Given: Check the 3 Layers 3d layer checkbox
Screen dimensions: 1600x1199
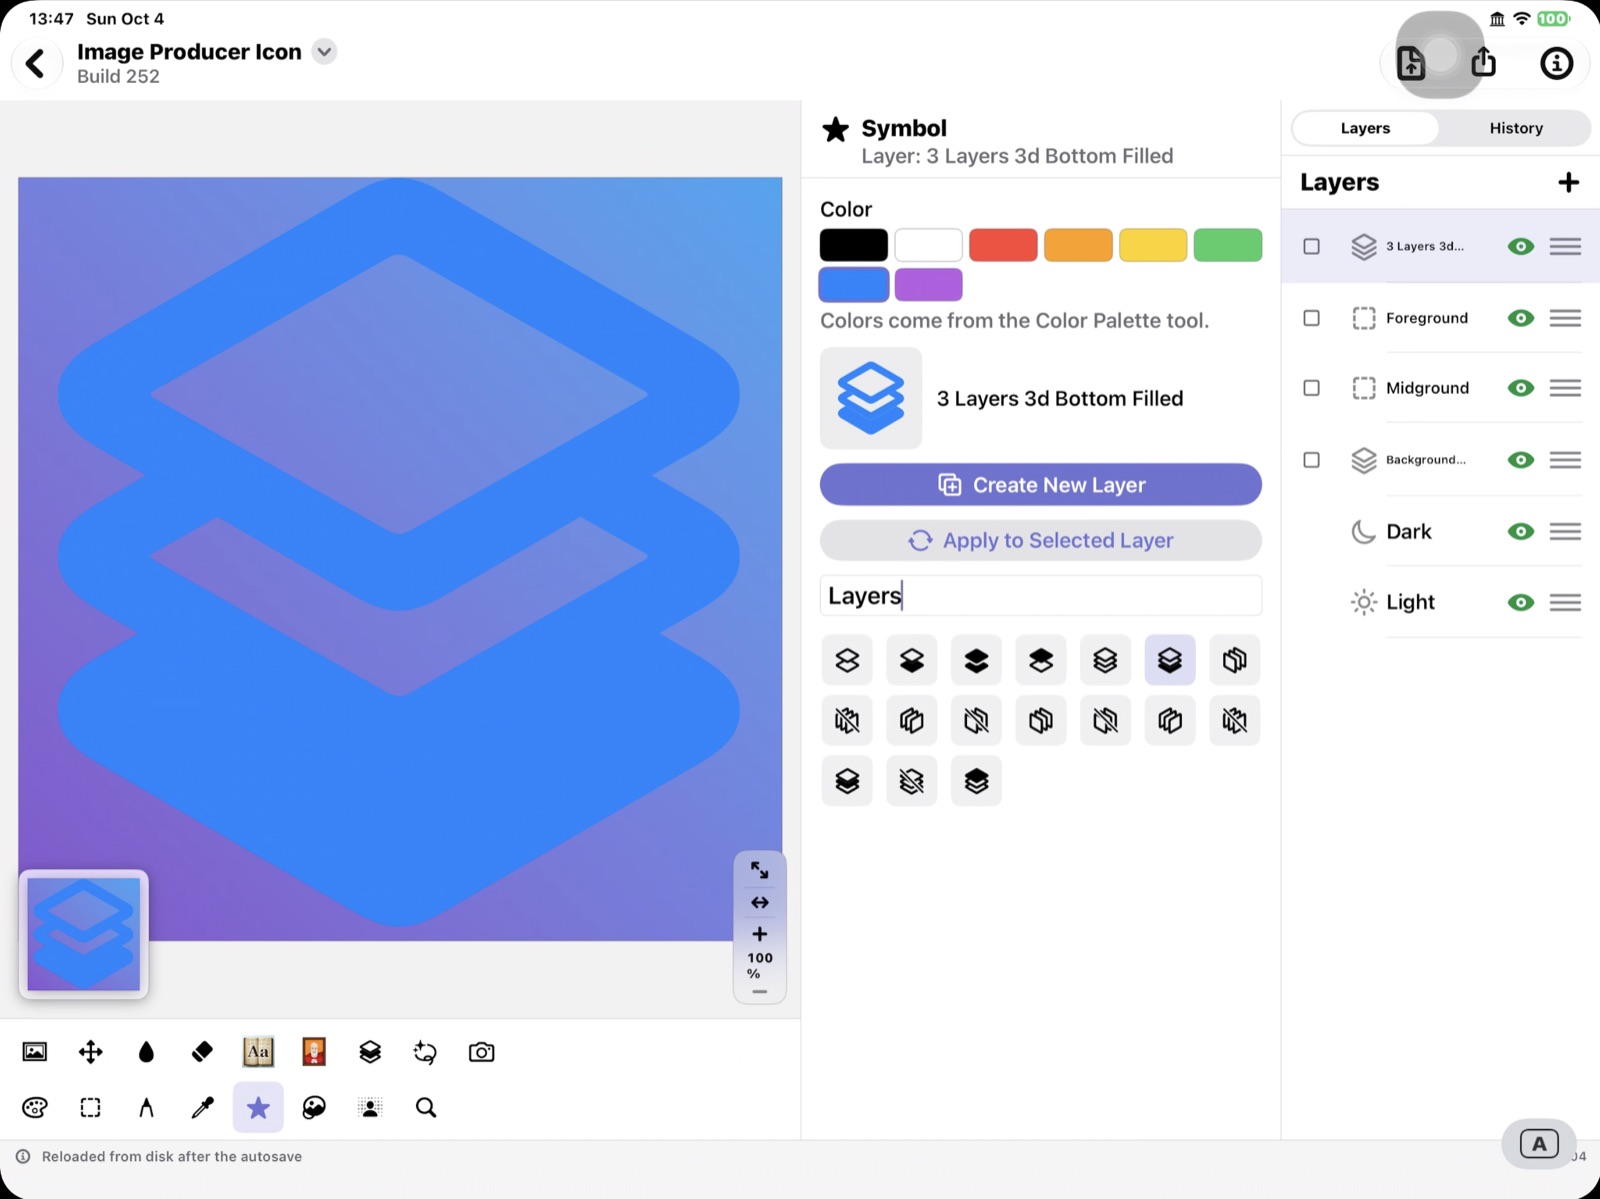Looking at the screenshot, I should (1311, 246).
